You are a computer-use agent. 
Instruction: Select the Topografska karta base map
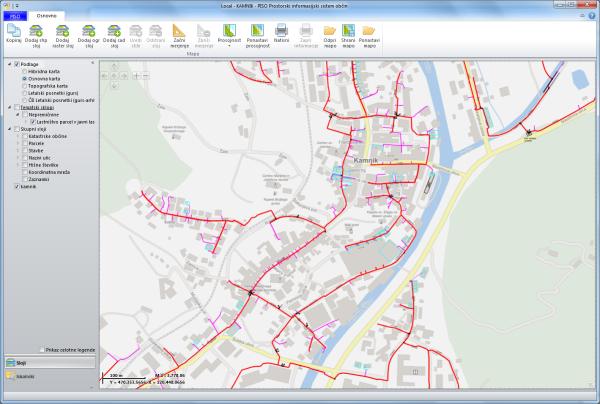24,86
